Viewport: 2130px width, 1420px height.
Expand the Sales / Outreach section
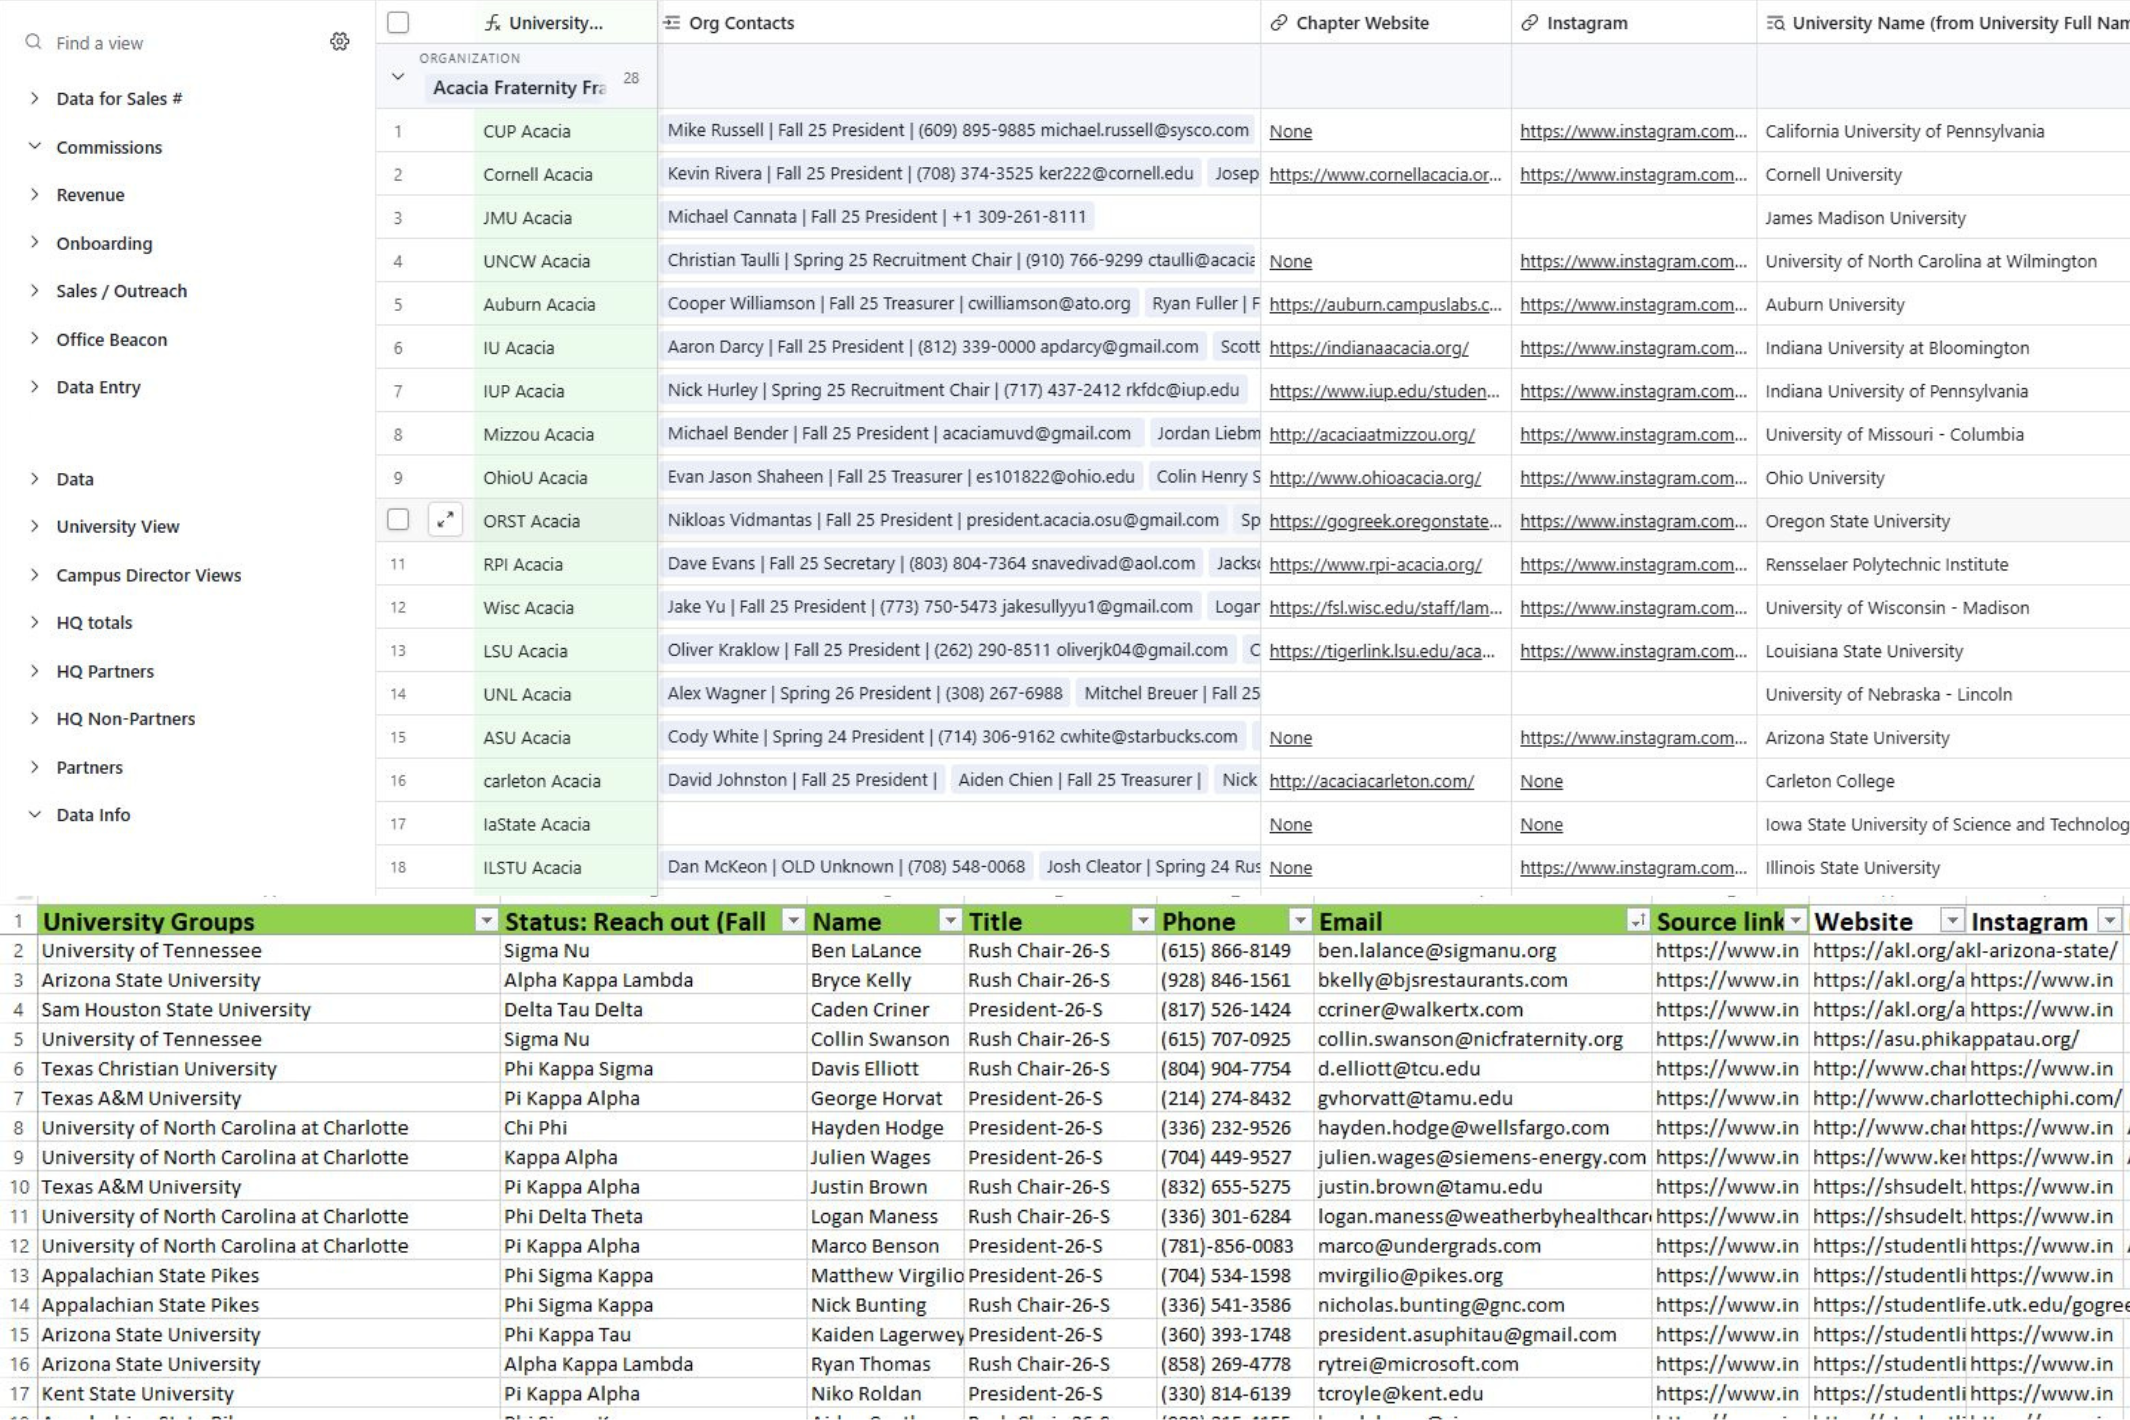[x=35, y=290]
